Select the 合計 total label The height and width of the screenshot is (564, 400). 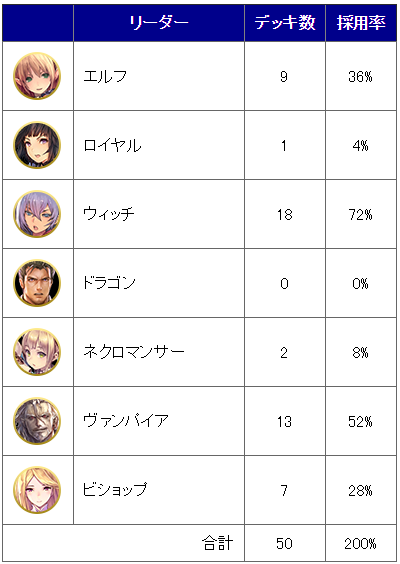[217, 543]
